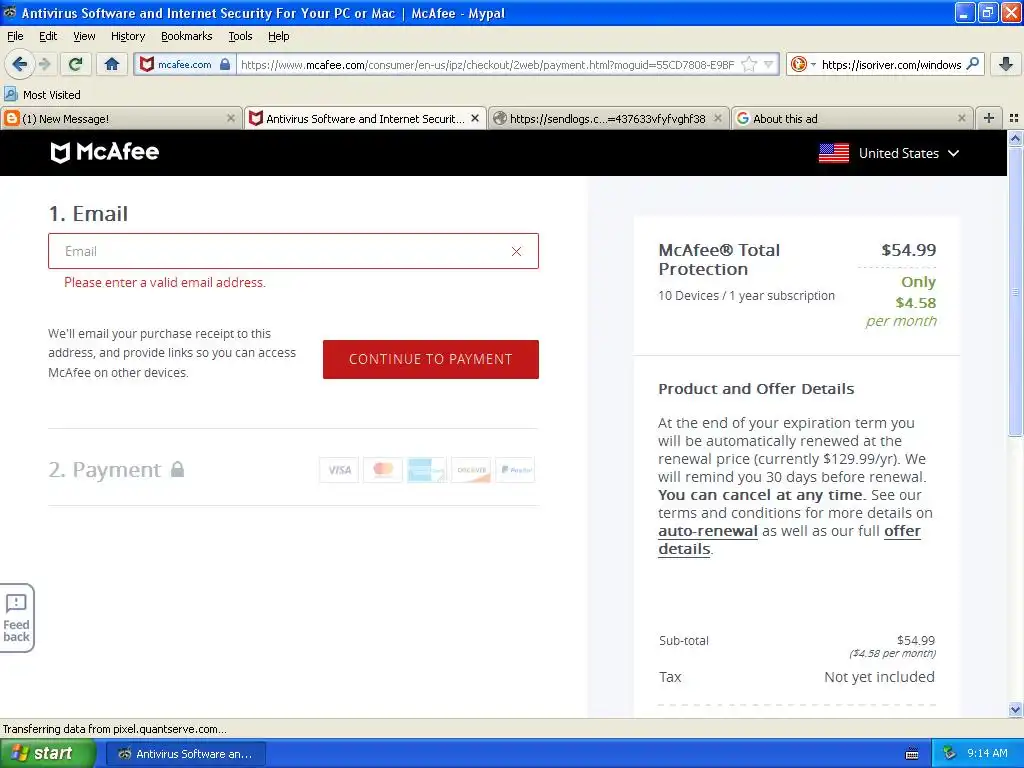Open the Bookmarks menu

[186, 36]
